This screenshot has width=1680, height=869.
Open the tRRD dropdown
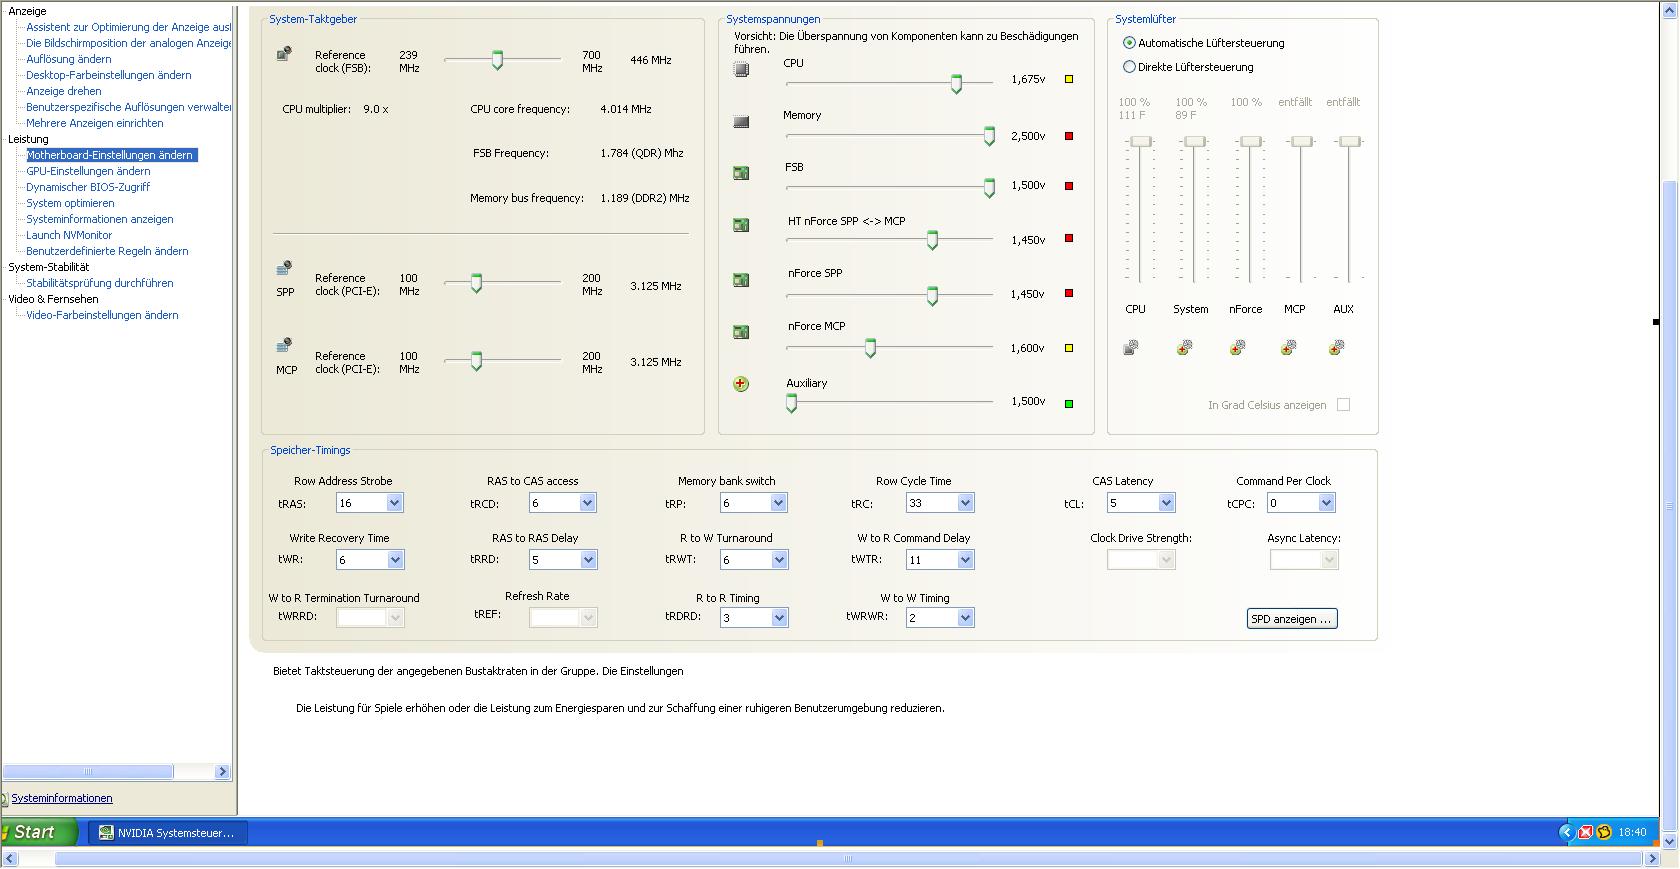click(588, 560)
